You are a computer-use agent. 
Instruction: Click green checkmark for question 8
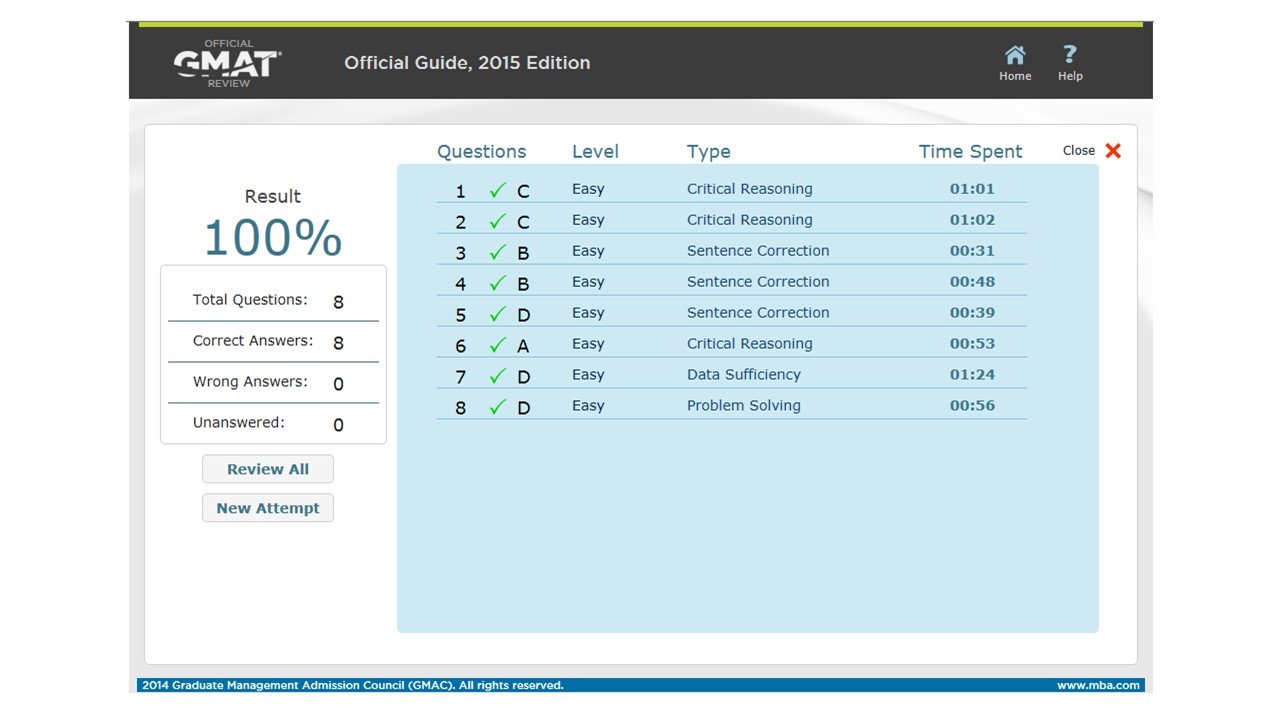(x=498, y=407)
